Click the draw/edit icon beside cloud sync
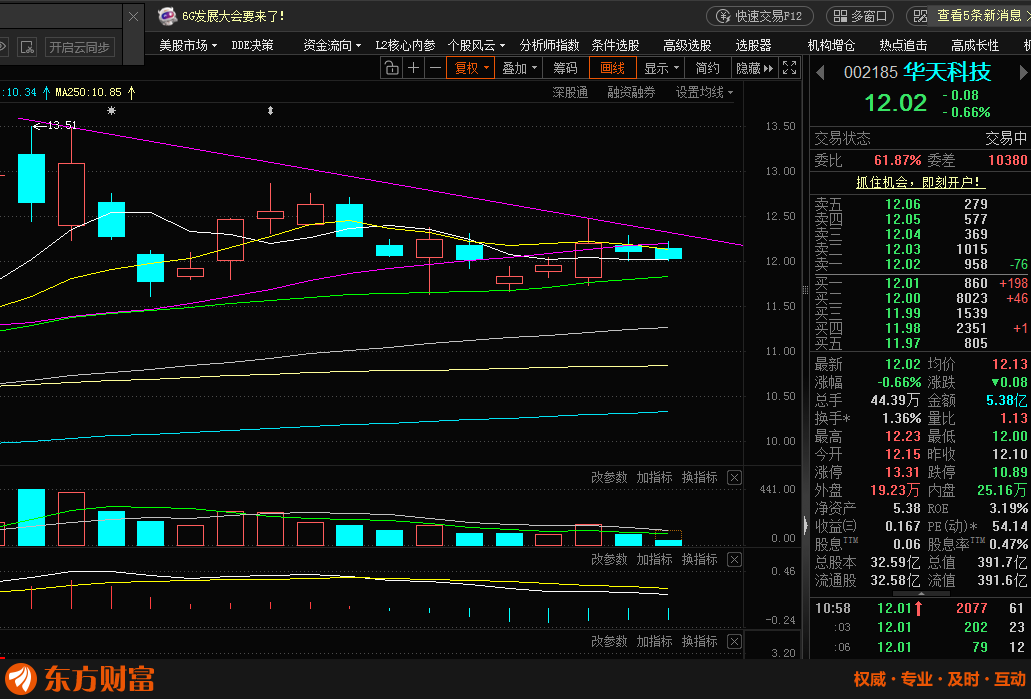The width and height of the screenshot is (1031, 699). (x=27, y=47)
